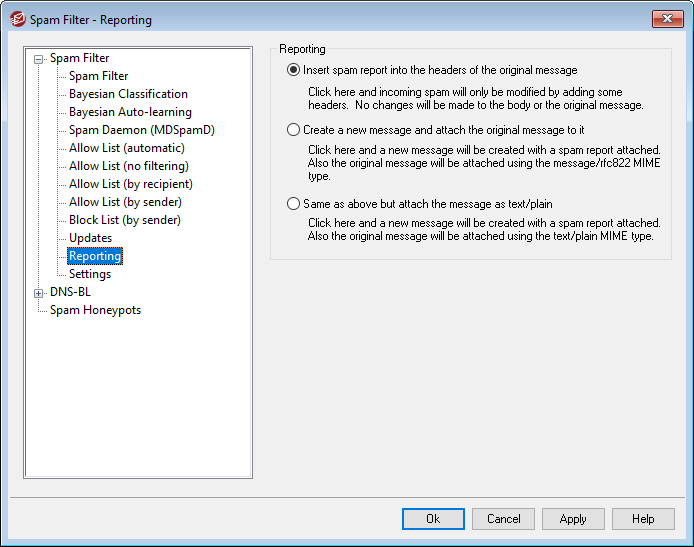This screenshot has height=547, width=694.
Task: Open Help for this dialog
Action: [643, 519]
